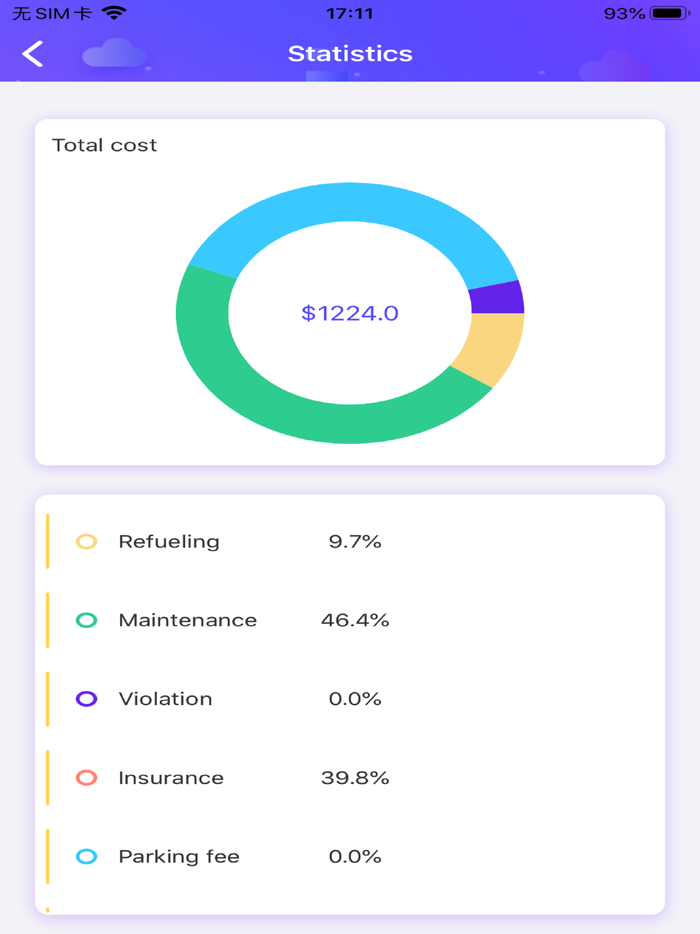The height and width of the screenshot is (934, 700).
Task: Select the small purple donut segment
Action: click(497, 299)
